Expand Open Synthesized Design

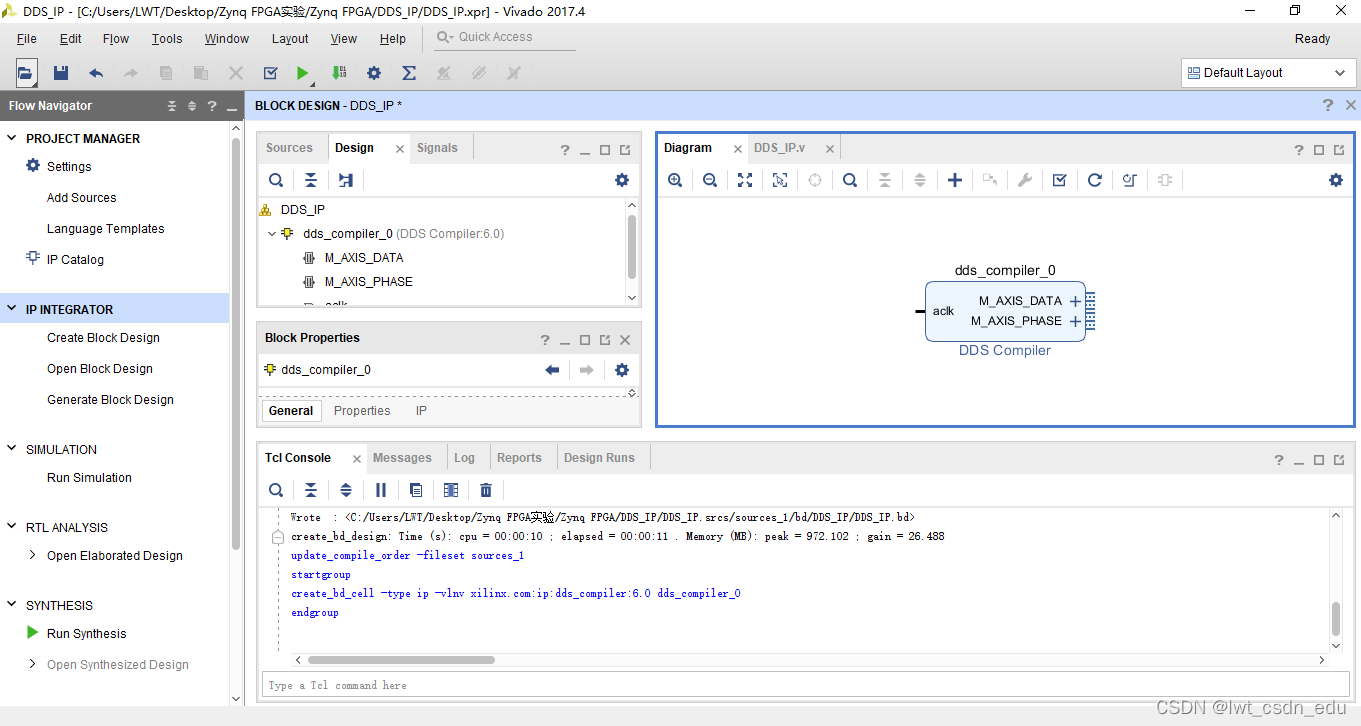pyautogui.click(x=33, y=664)
